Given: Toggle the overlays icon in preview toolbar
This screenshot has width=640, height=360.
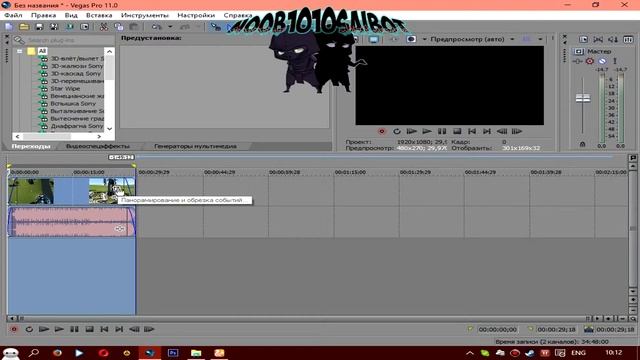Looking at the screenshot, I should coord(527,39).
